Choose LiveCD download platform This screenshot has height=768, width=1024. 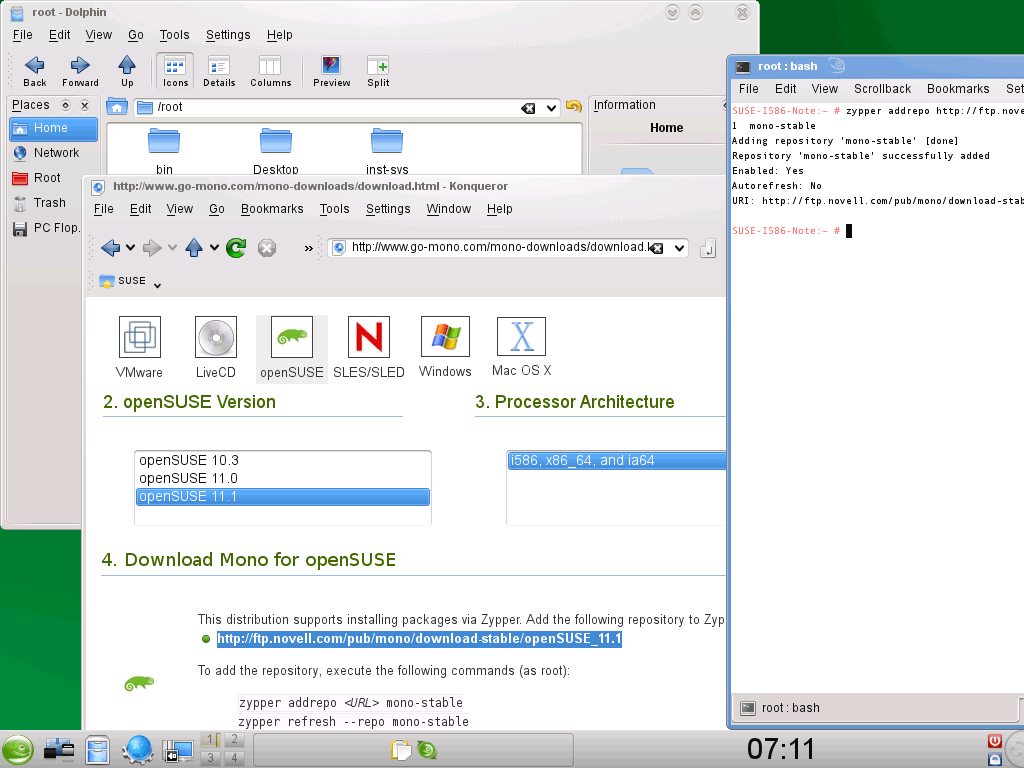point(216,347)
